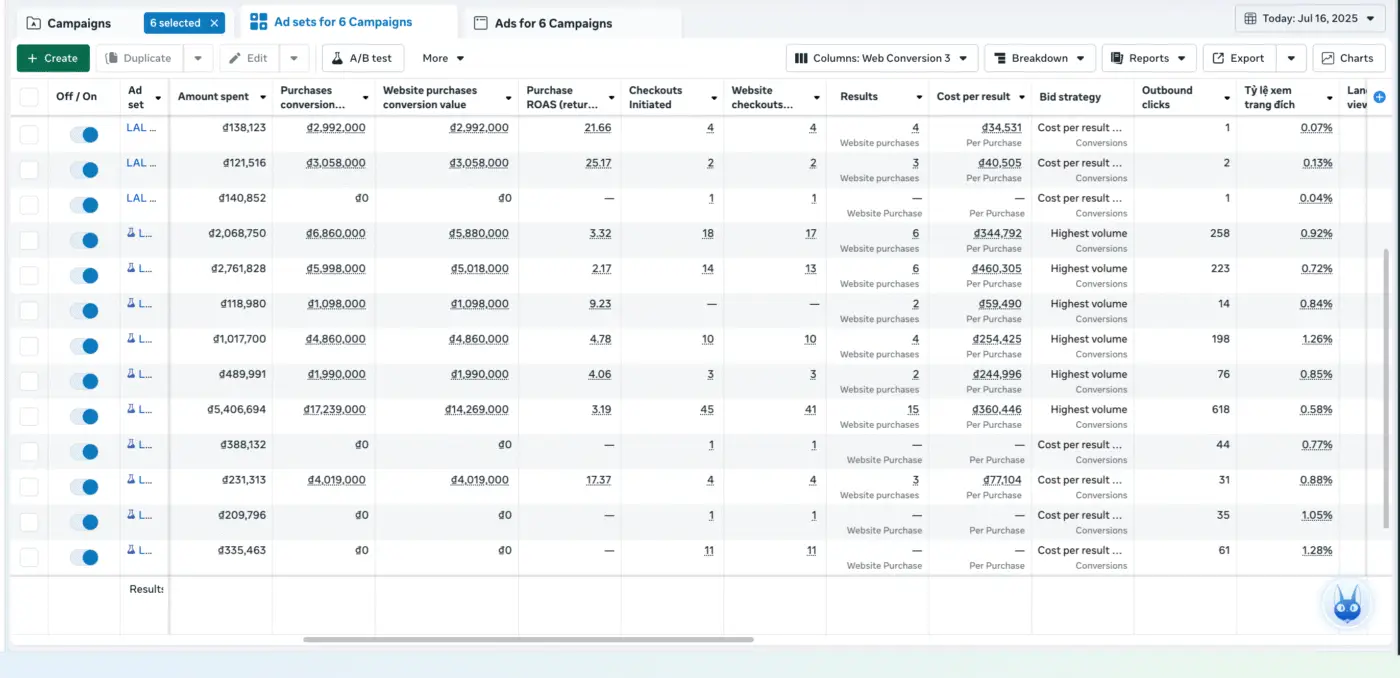Click the Edit pencil button
Screen dimensions: 1400x678
pyautogui.click(x=248, y=58)
